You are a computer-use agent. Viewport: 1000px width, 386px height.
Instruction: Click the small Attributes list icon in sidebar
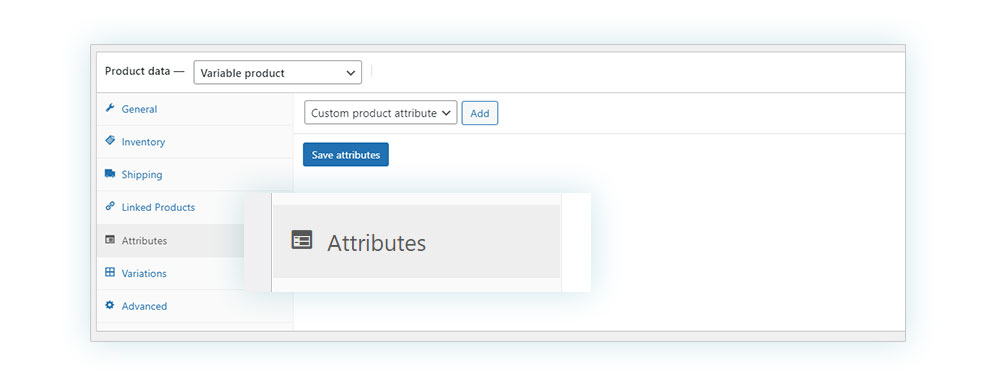pyautogui.click(x=110, y=240)
